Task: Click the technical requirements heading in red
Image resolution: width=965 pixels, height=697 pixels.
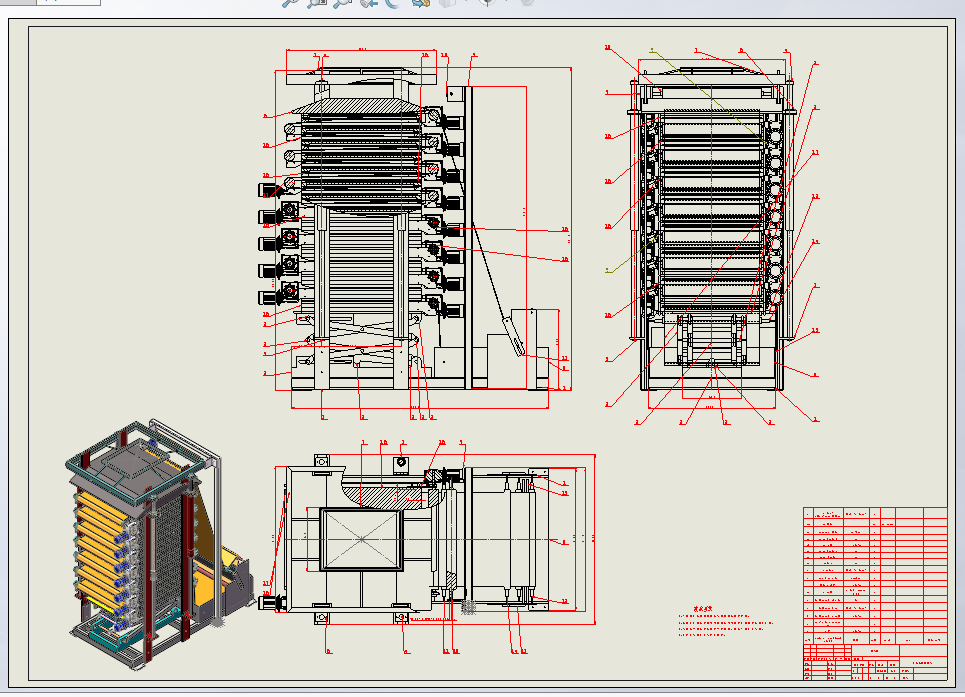Action: [x=703, y=608]
